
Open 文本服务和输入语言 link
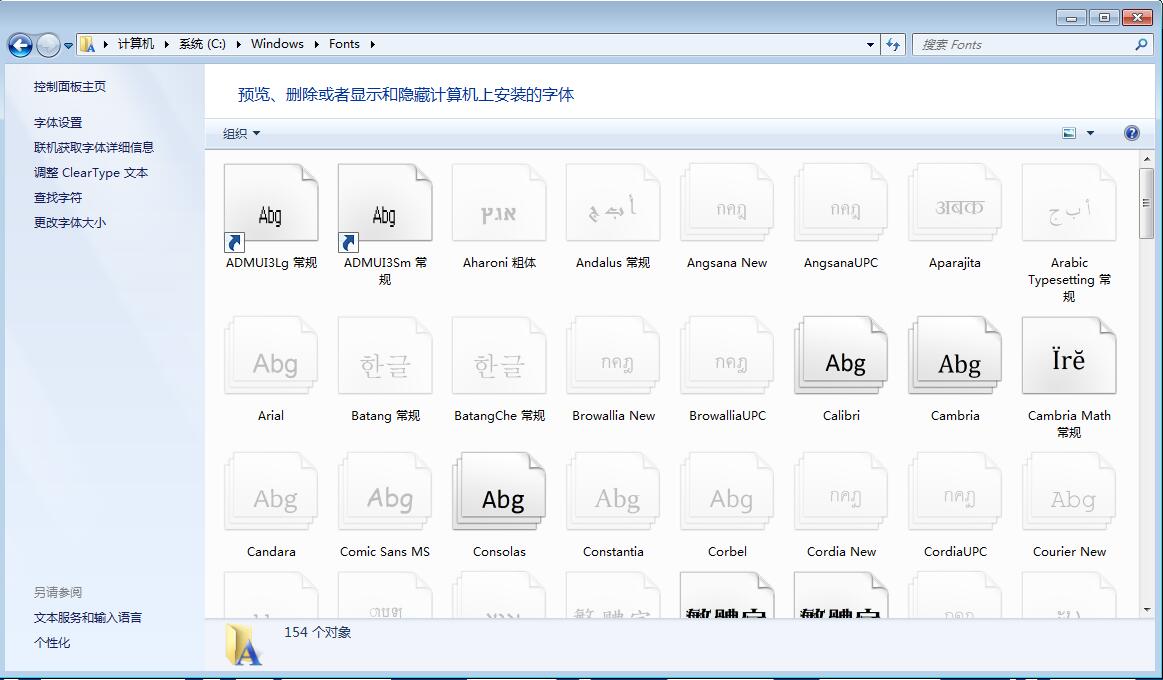tap(88, 618)
